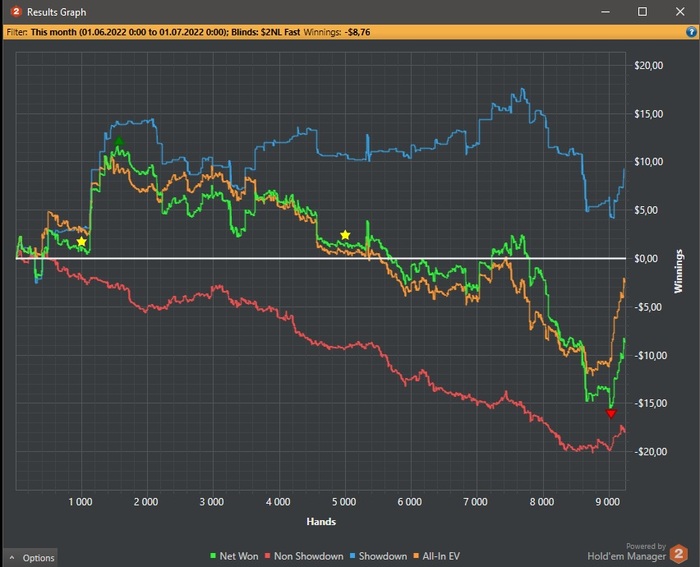This screenshot has height=567, width=700.
Task: Click the 8 000 hands axis label
Action: point(542,502)
